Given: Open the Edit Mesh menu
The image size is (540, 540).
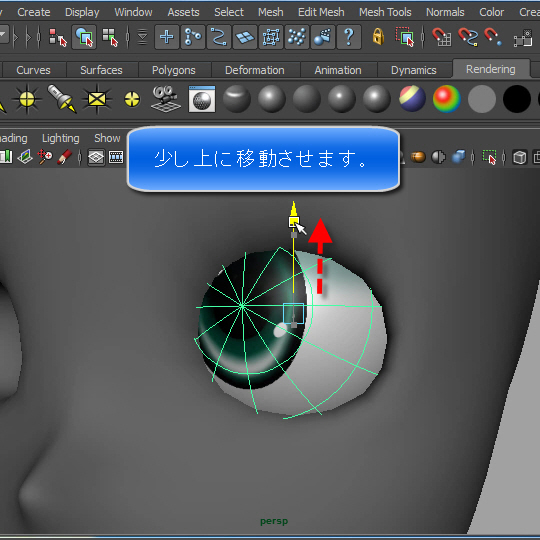Looking at the screenshot, I should click(x=321, y=12).
